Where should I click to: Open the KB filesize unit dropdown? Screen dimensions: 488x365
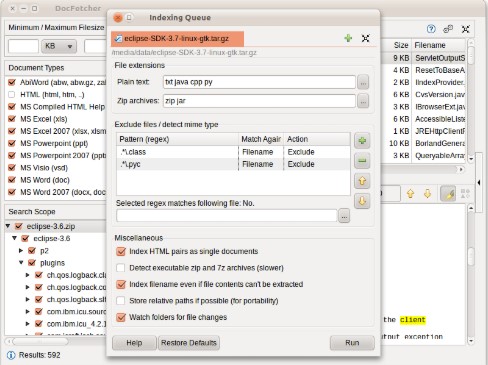tap(59, 46)
